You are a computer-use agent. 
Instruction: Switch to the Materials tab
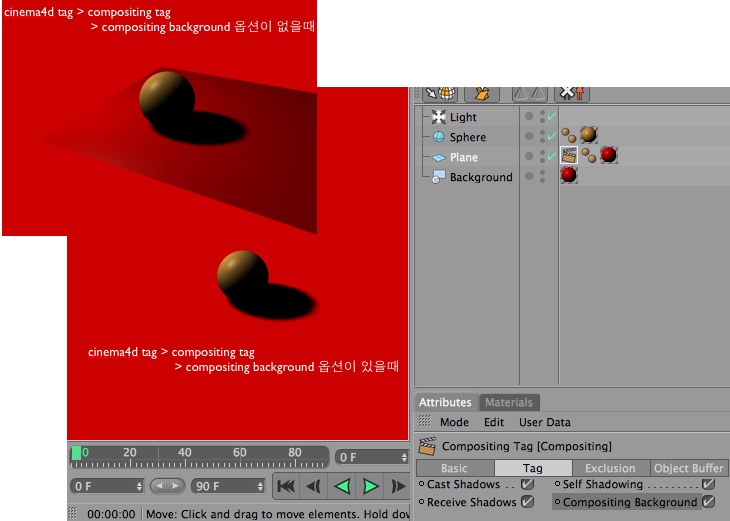[509, 402]
